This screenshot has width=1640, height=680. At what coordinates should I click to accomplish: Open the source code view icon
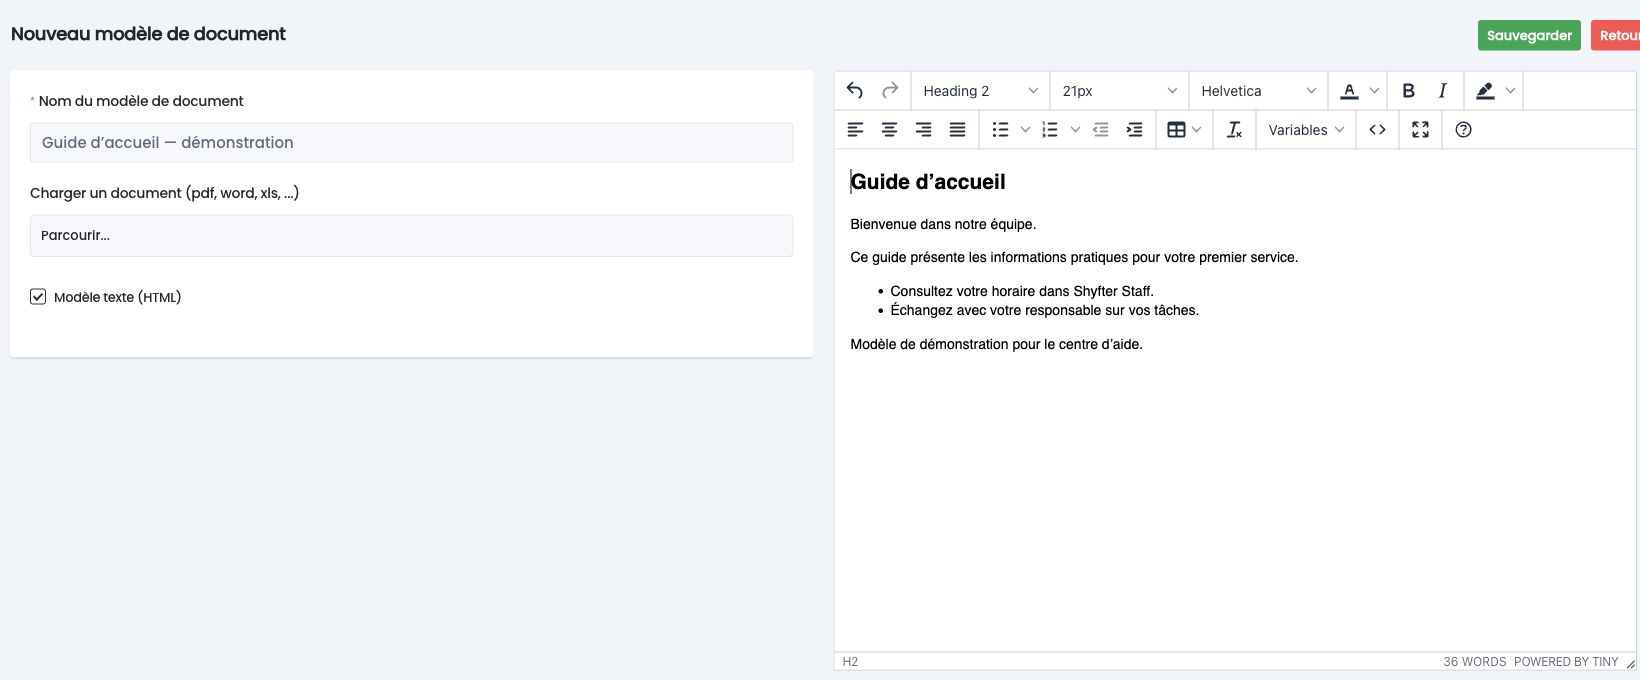[x=1377, y=129]
